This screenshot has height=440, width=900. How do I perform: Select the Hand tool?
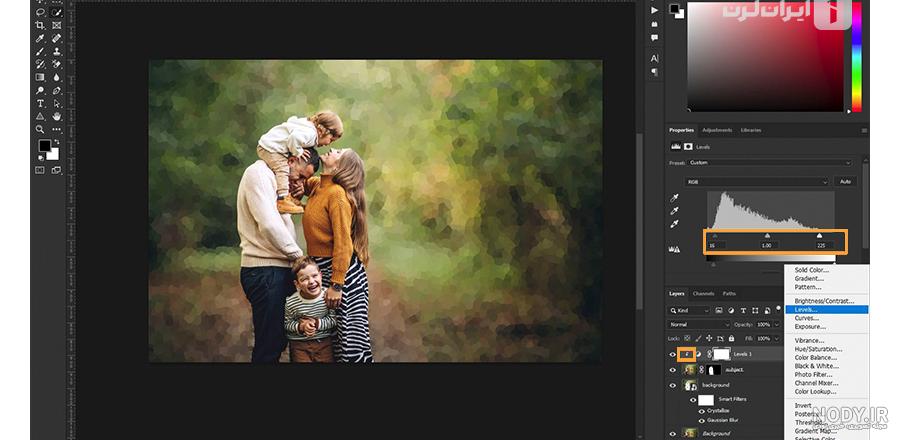(x=56, y=116)
